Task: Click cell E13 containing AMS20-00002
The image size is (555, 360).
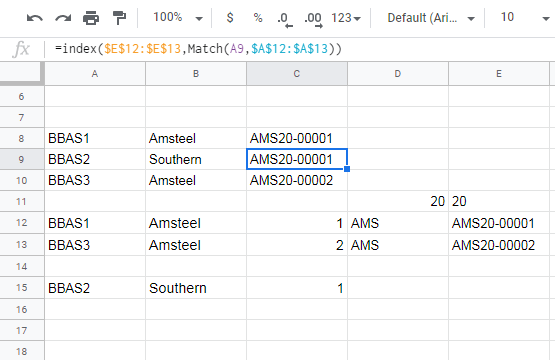Action: (x=499, y=245)
